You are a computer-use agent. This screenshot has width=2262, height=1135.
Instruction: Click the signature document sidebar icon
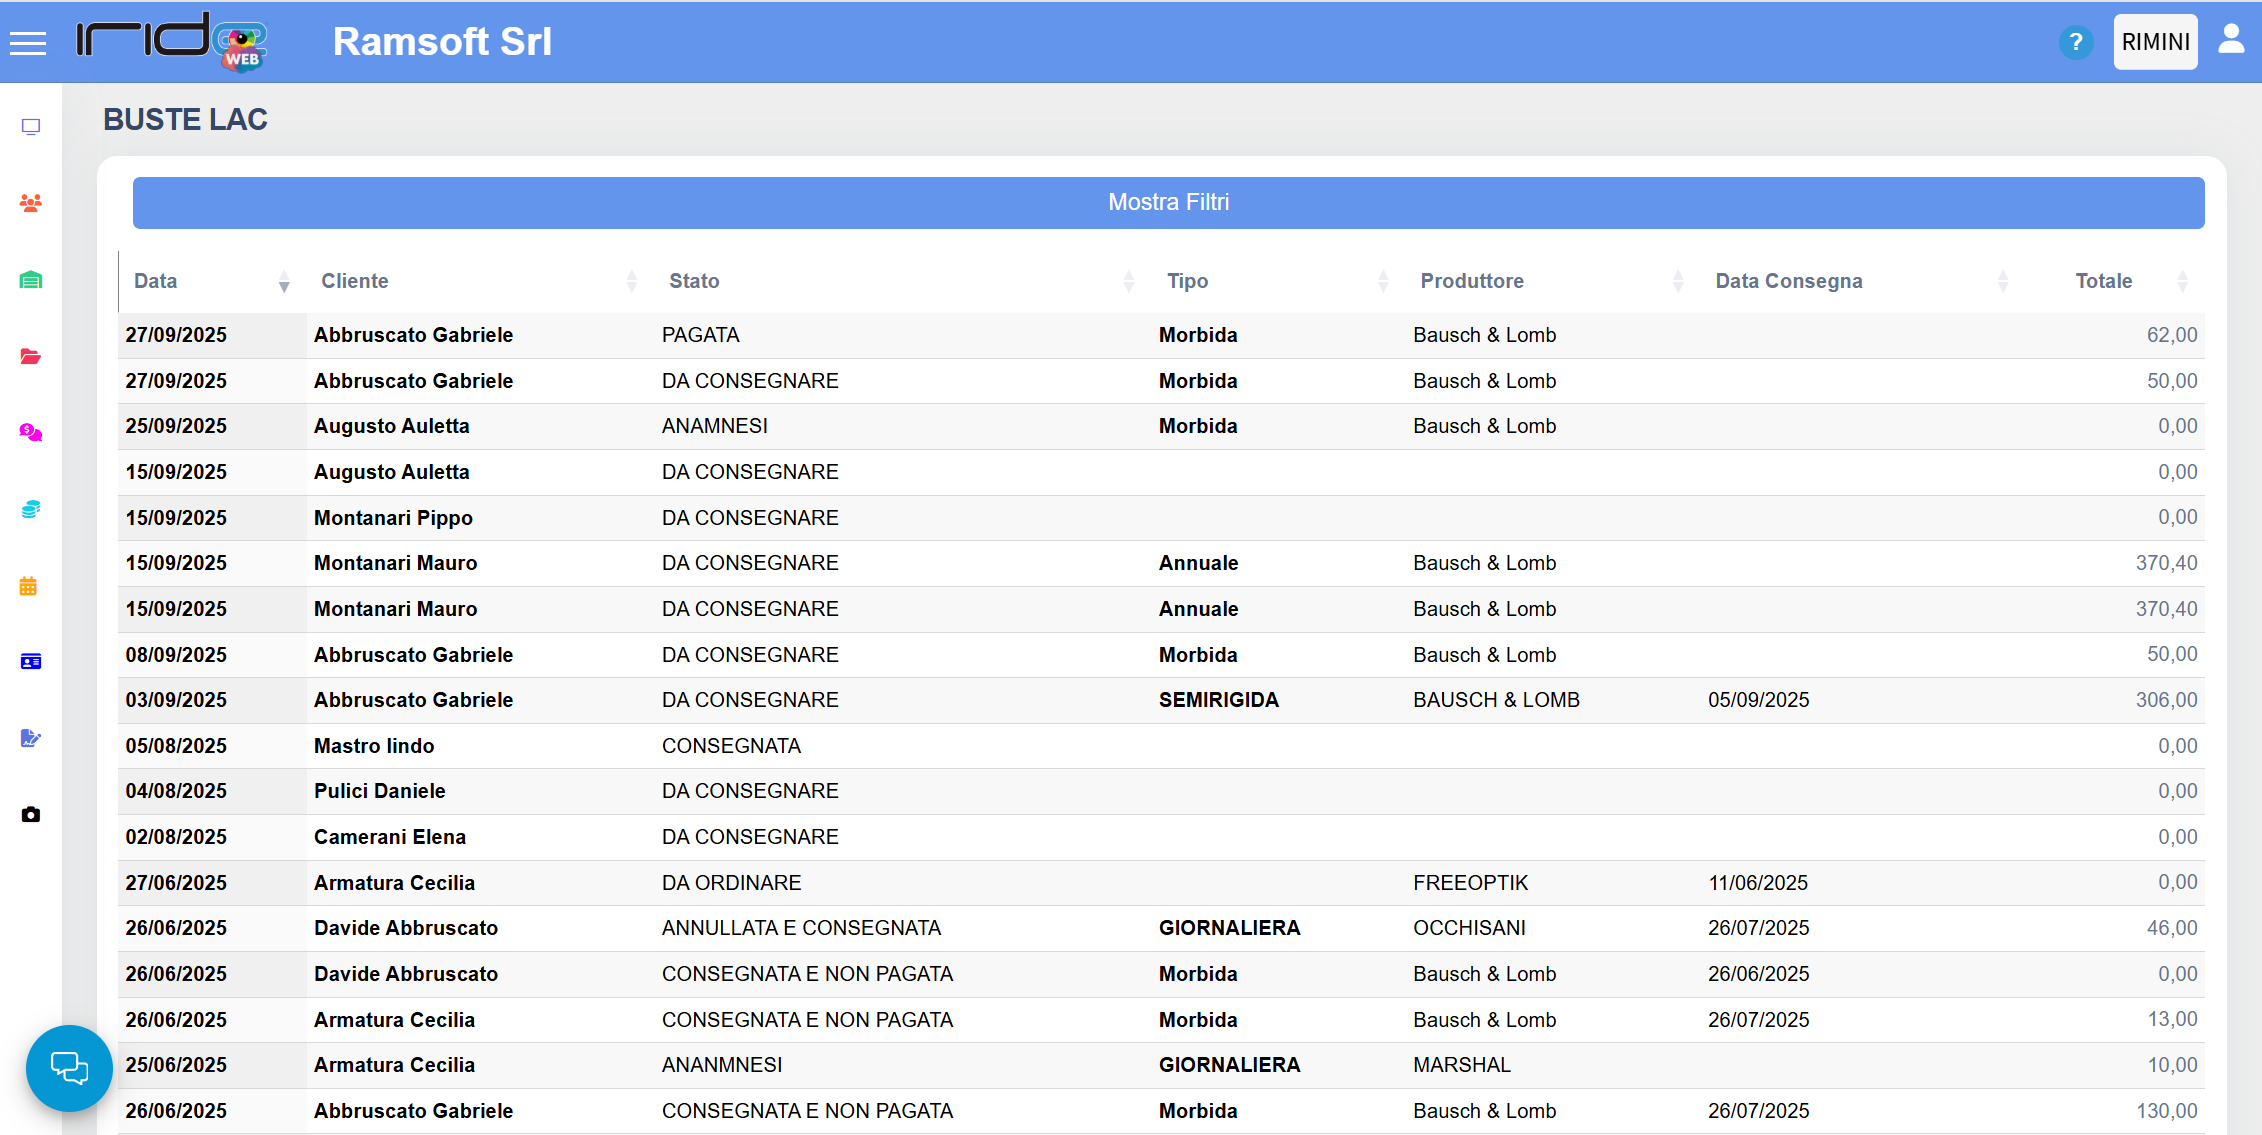coord(31,738)
